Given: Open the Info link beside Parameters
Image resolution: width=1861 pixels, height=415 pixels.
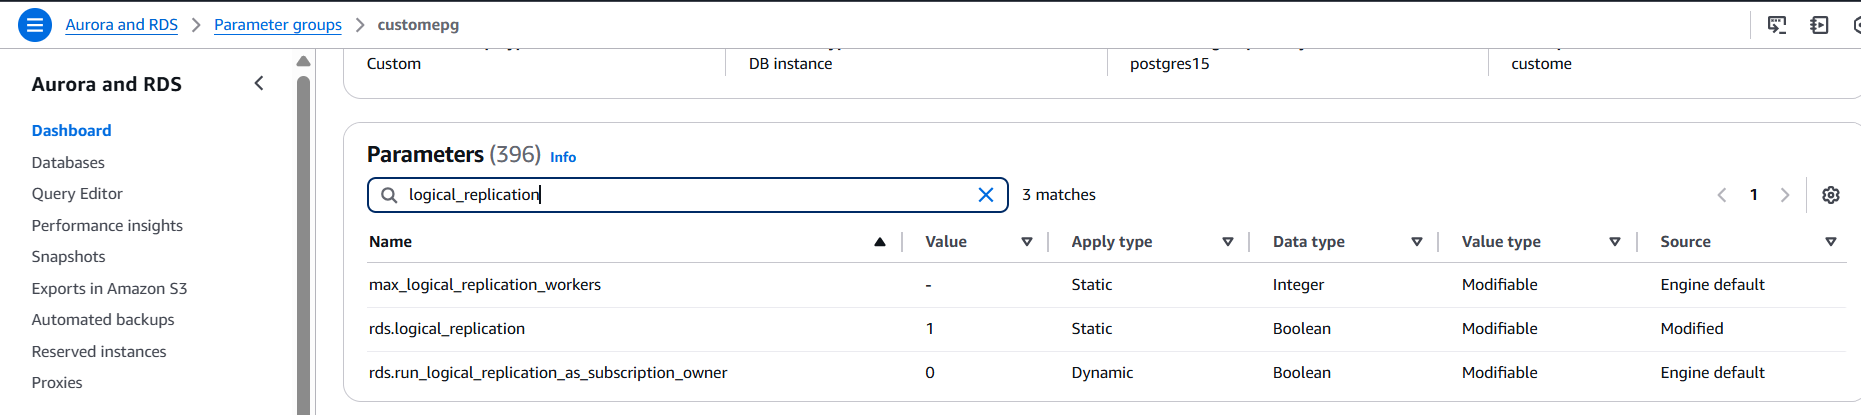Looking at the screenshot, I should tap(563, 157).
